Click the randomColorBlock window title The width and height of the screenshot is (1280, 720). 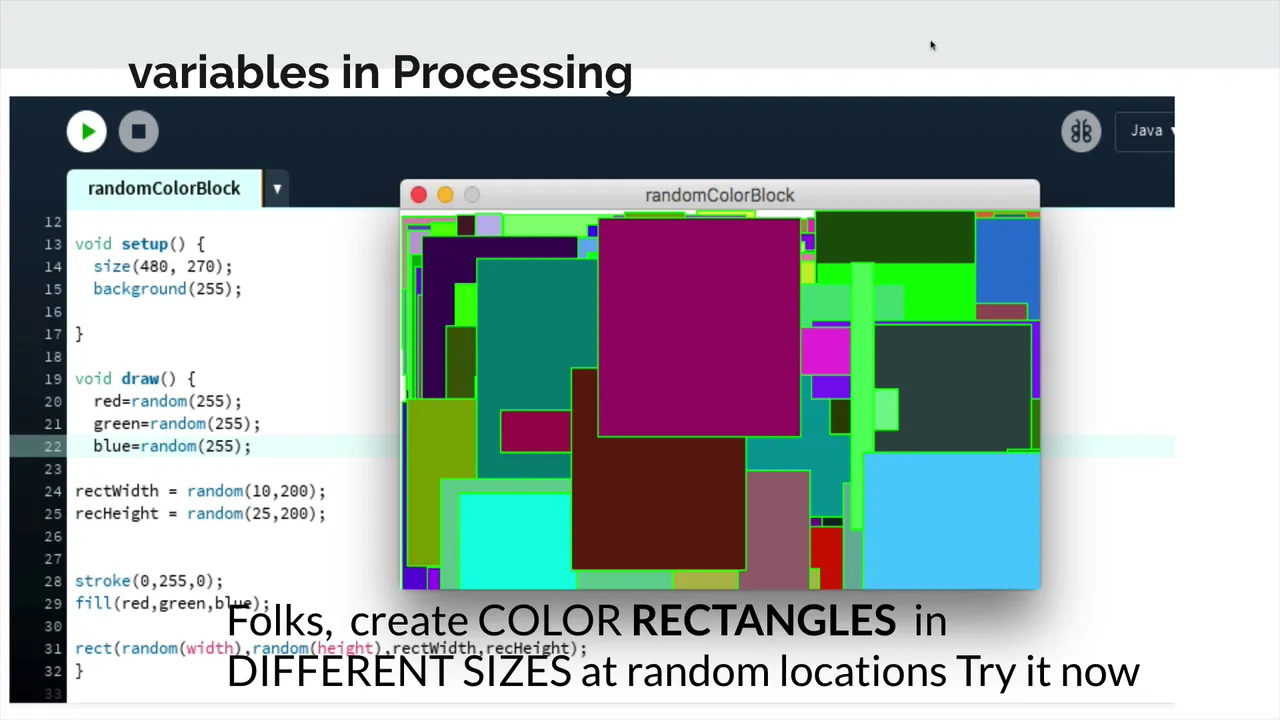click(720, 195)
